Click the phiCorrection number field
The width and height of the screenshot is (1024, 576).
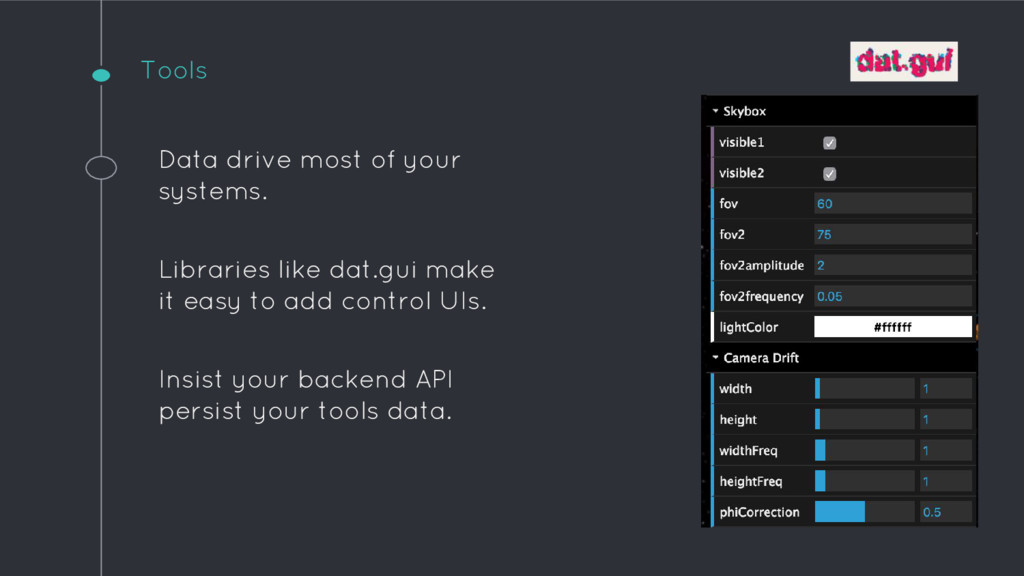coord(945,512)
